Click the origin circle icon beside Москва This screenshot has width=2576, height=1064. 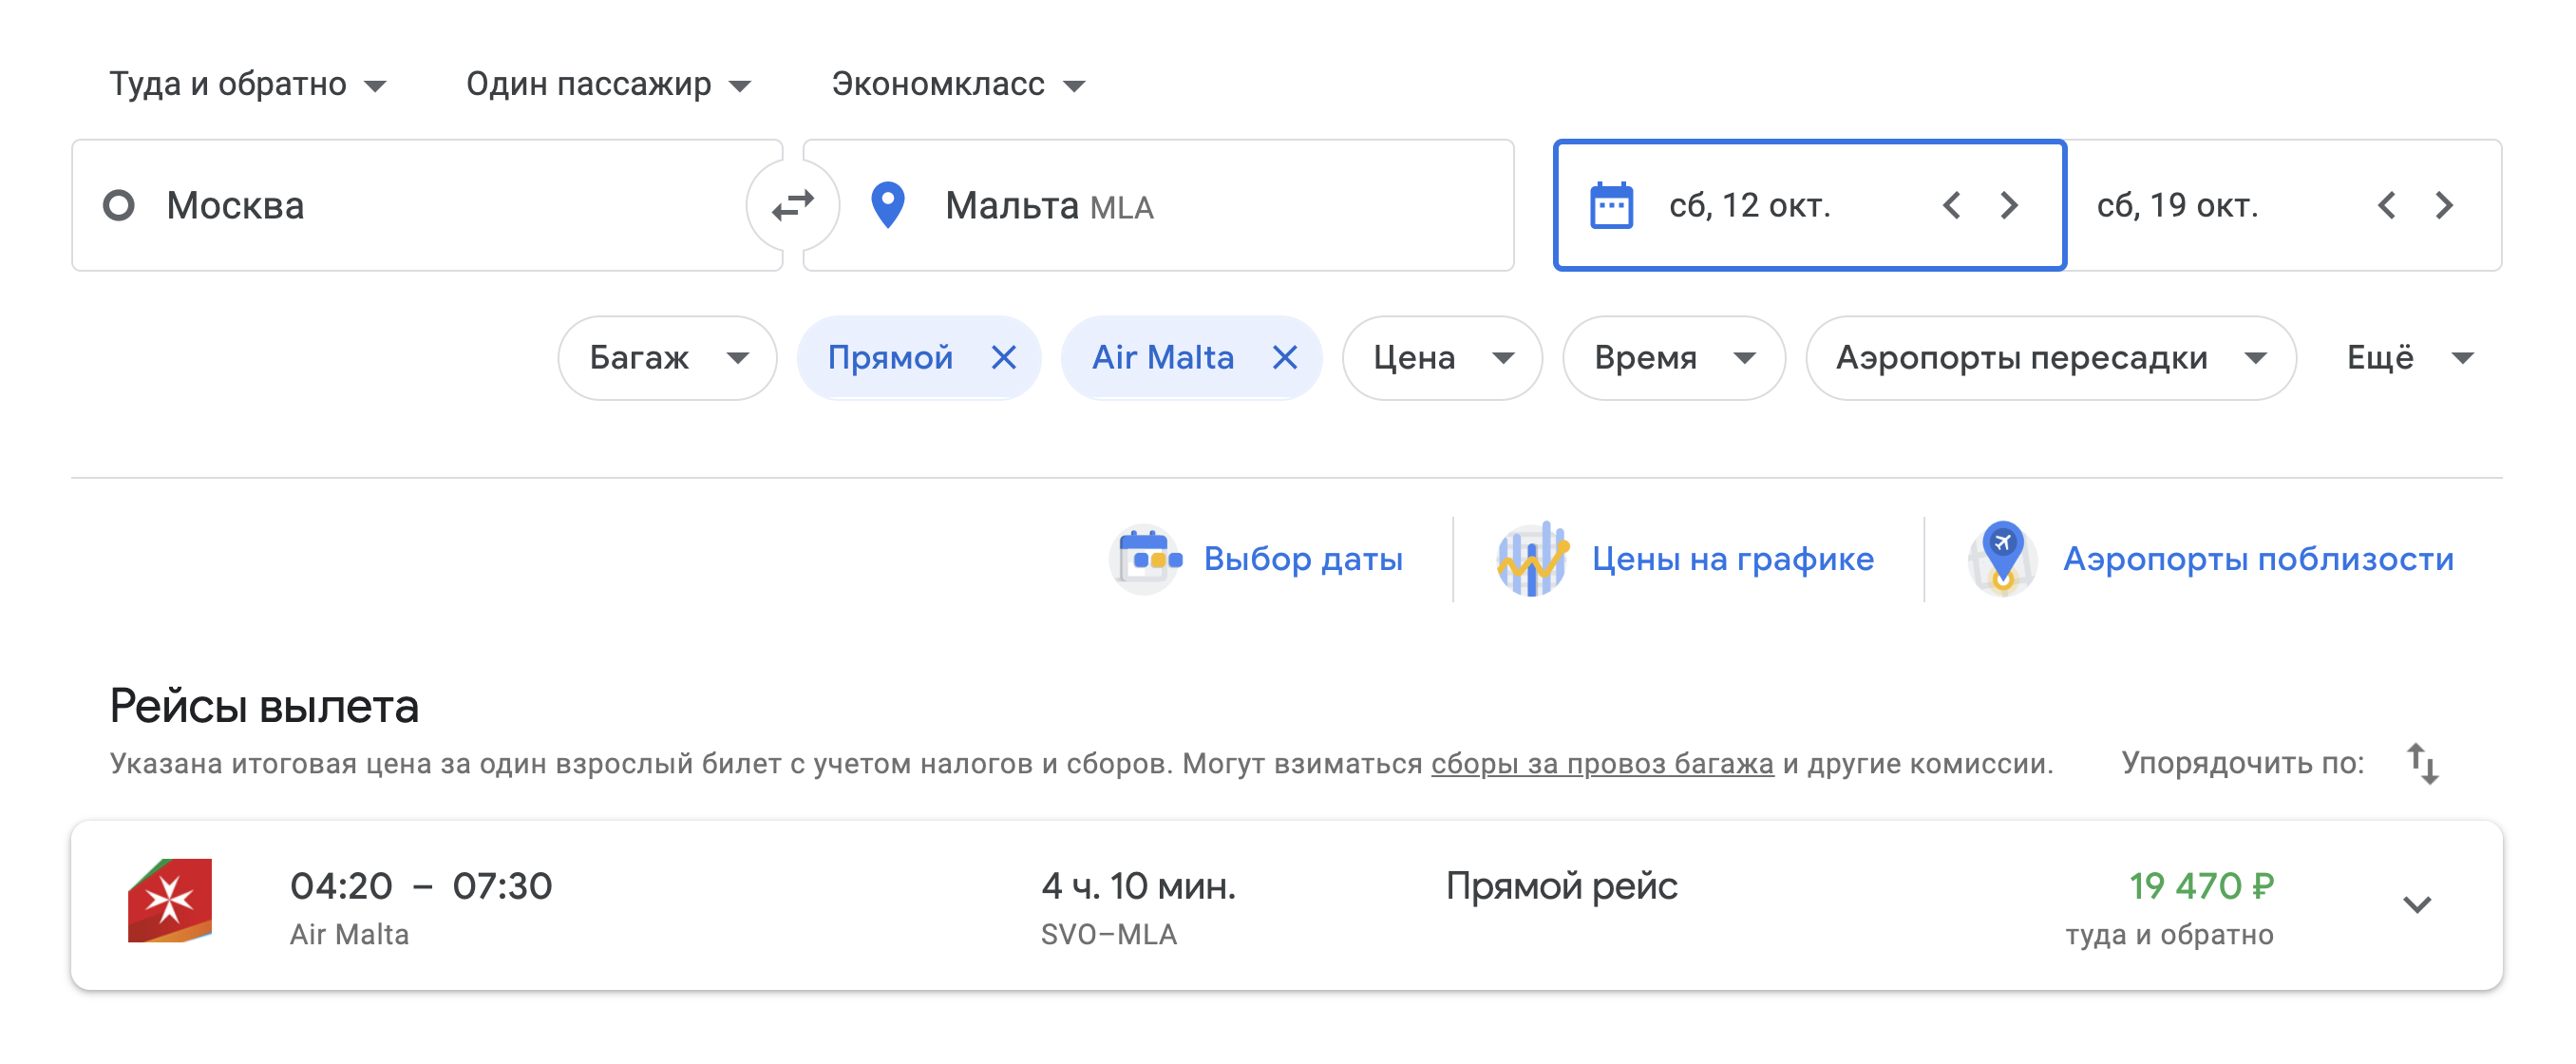[x=119, y=205]
